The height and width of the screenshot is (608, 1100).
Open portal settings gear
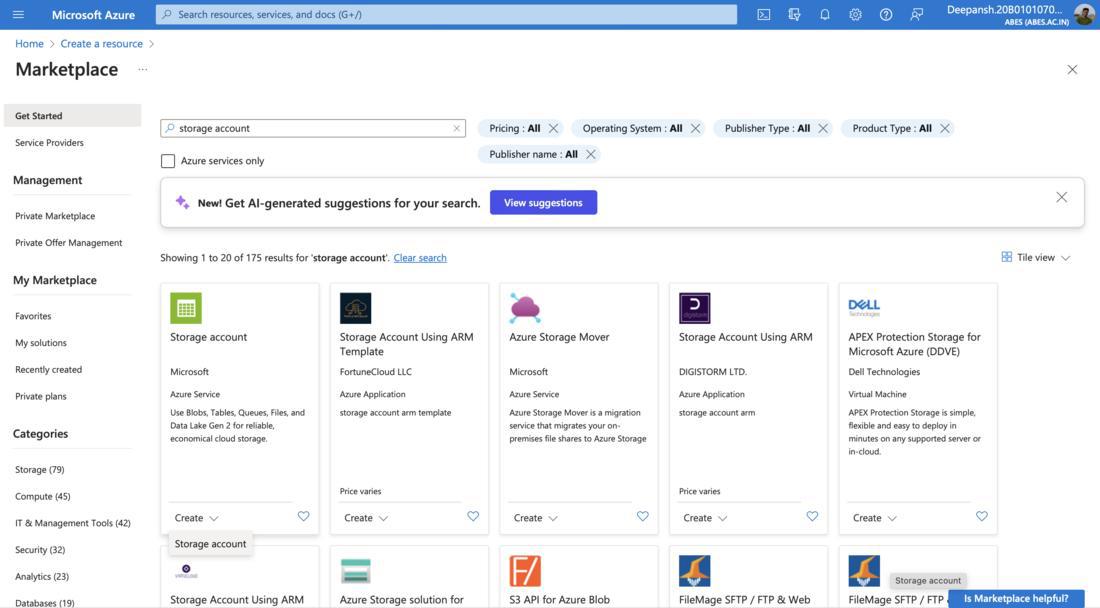(855, 15)
